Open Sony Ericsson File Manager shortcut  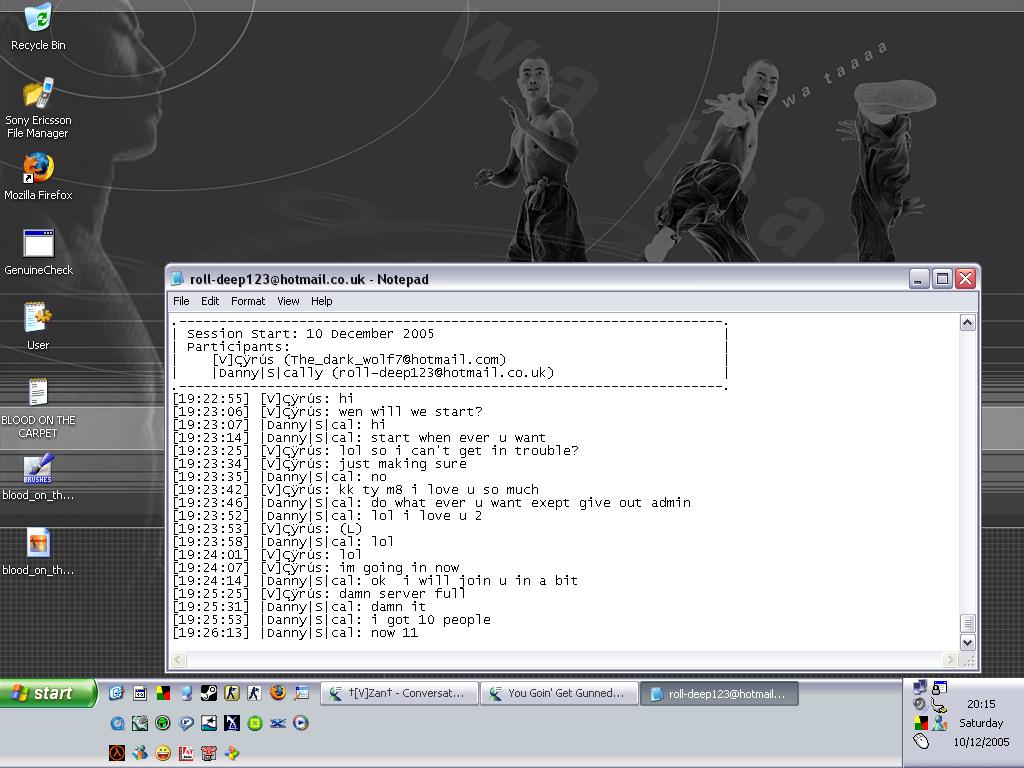(x=38, y=108)
